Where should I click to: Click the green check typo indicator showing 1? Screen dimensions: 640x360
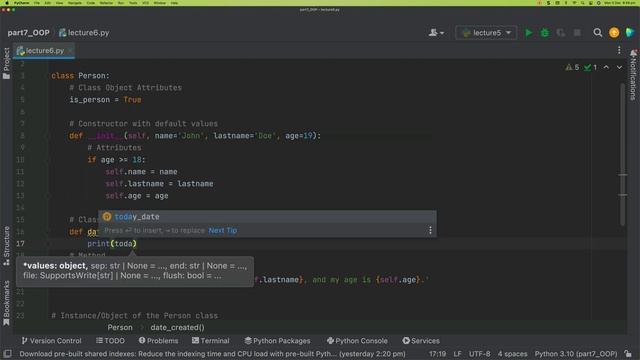(590, 67)
